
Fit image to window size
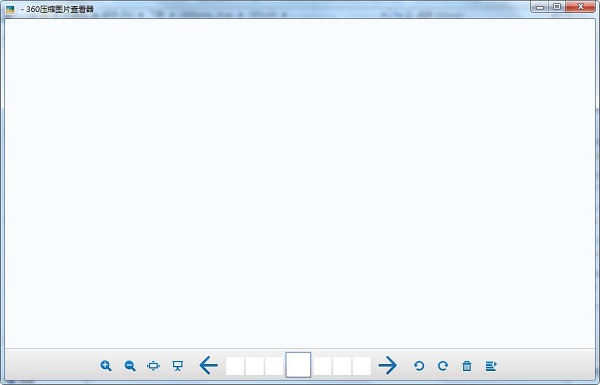pos(153,366)
